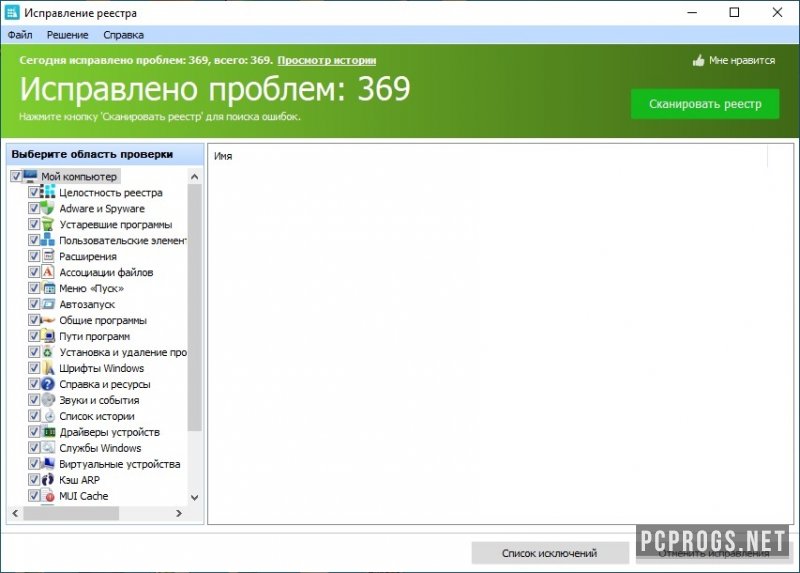Click the Справка и ресурсы question icon
800x573 pixels.
tap(48, 385)
